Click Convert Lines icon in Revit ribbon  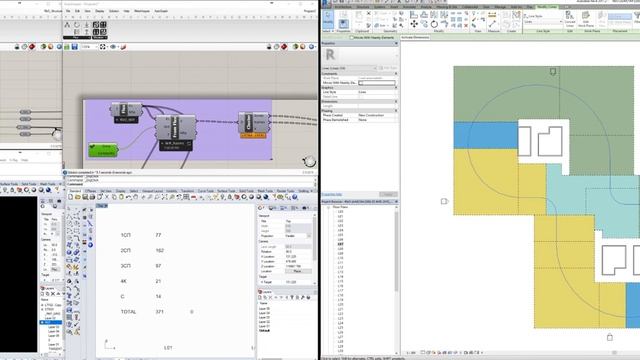(570, 18)
